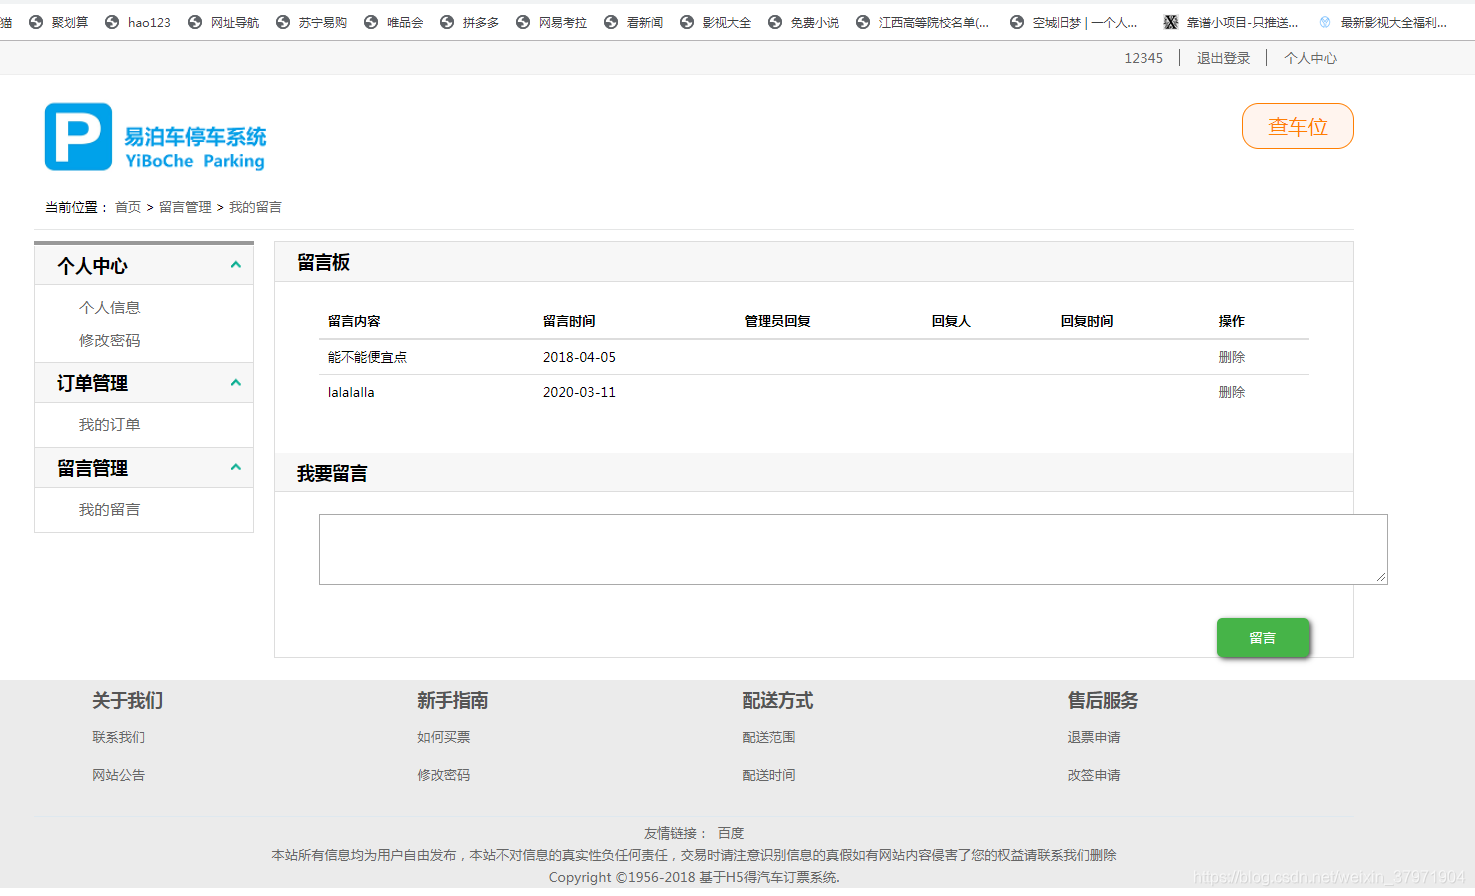
Task: Open the 配送时间 footer link
Action: point(769,775)
